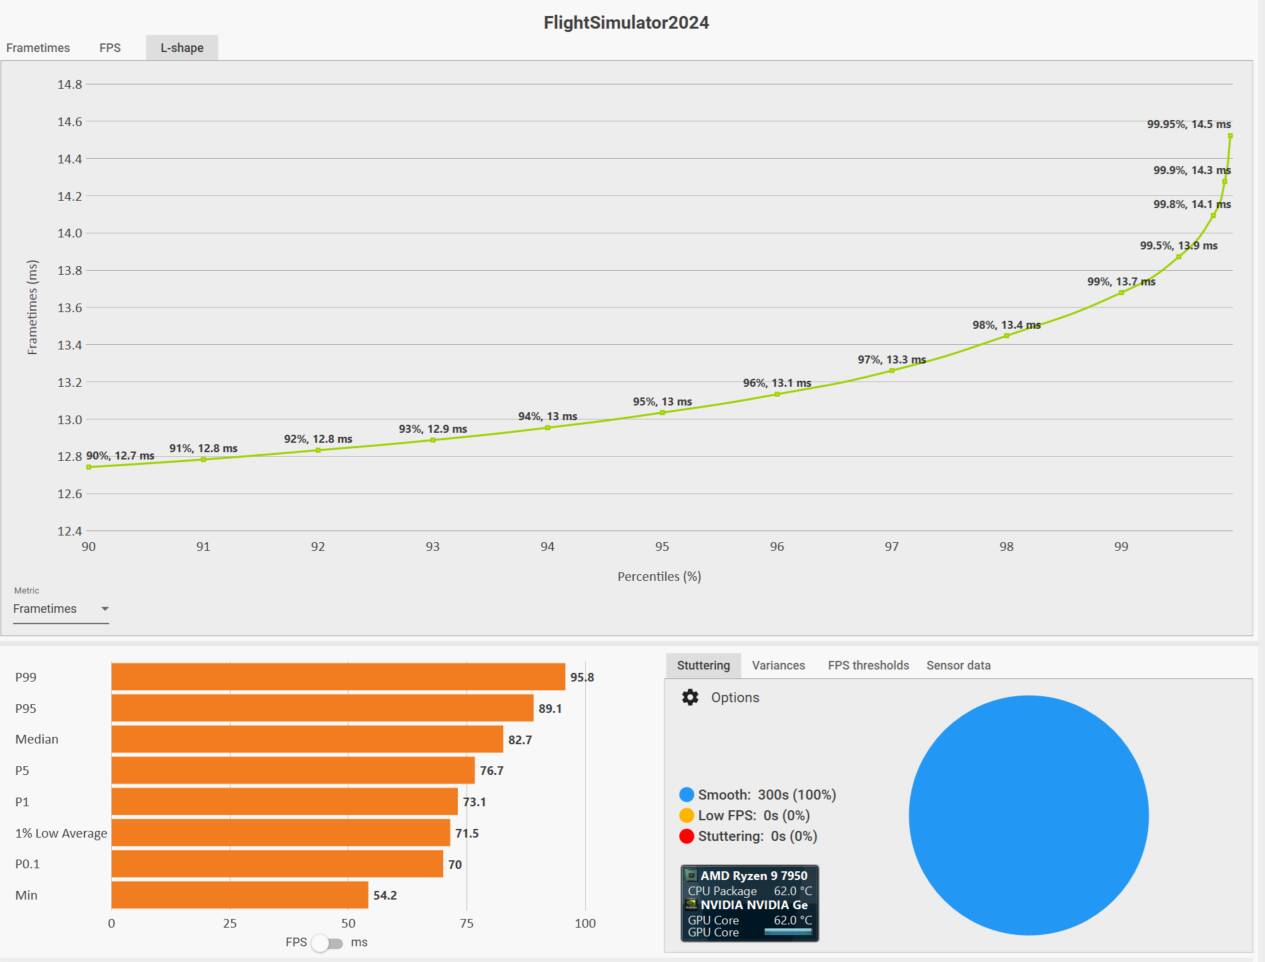This screenshot has width=1265, height=962.
Task: Click the blue stuttering pie chart
Action: (x=1028, y=815)
